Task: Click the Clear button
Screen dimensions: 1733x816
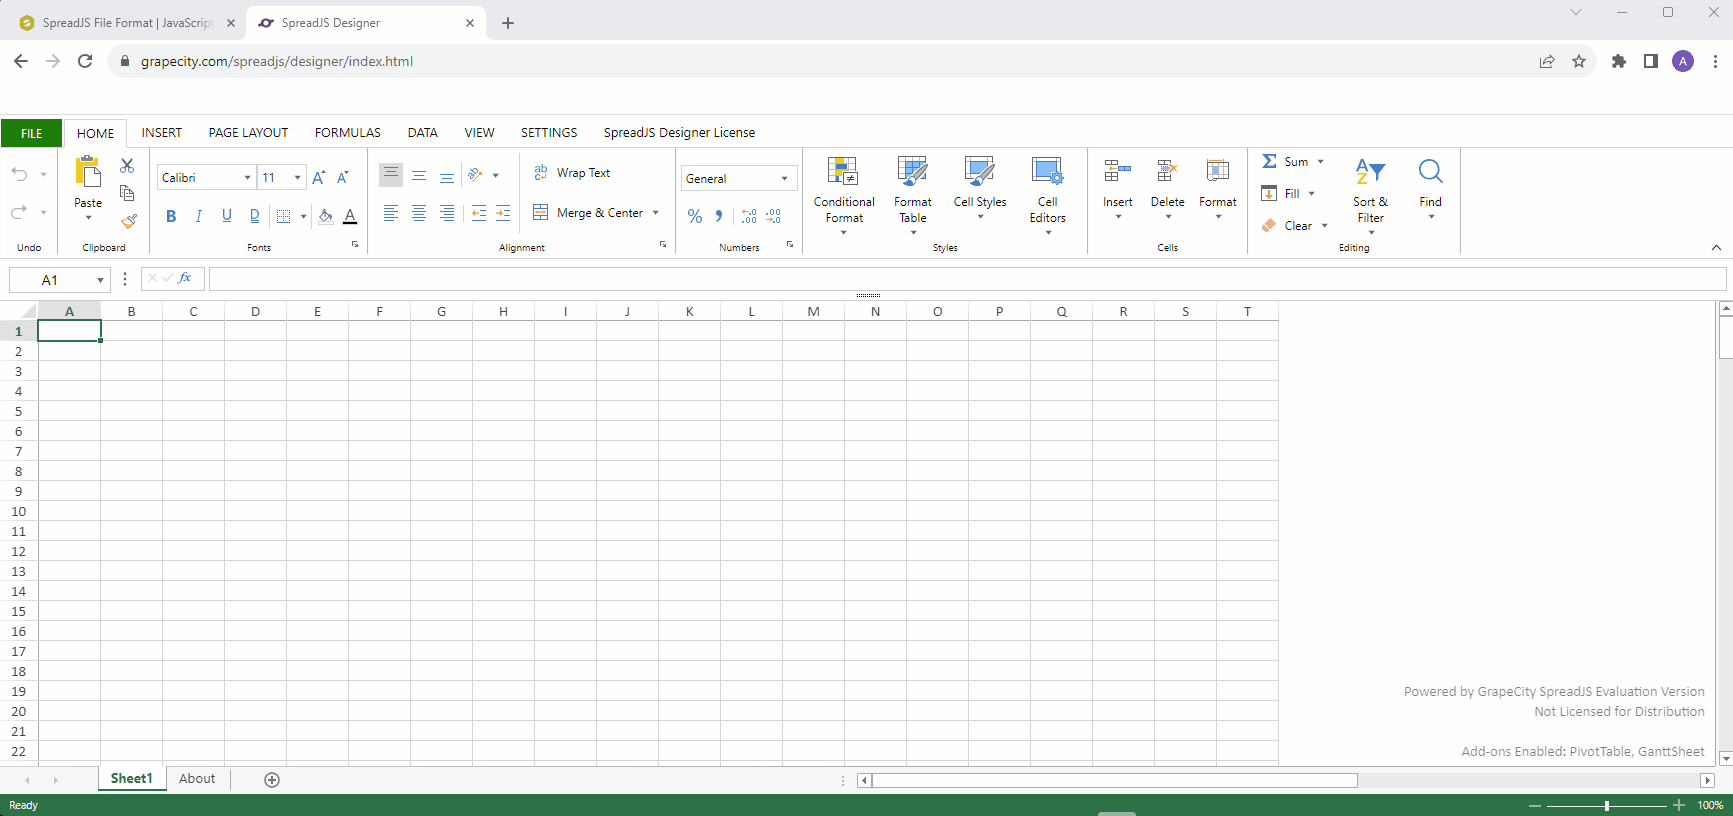Action: click(x=1286, y=226)
